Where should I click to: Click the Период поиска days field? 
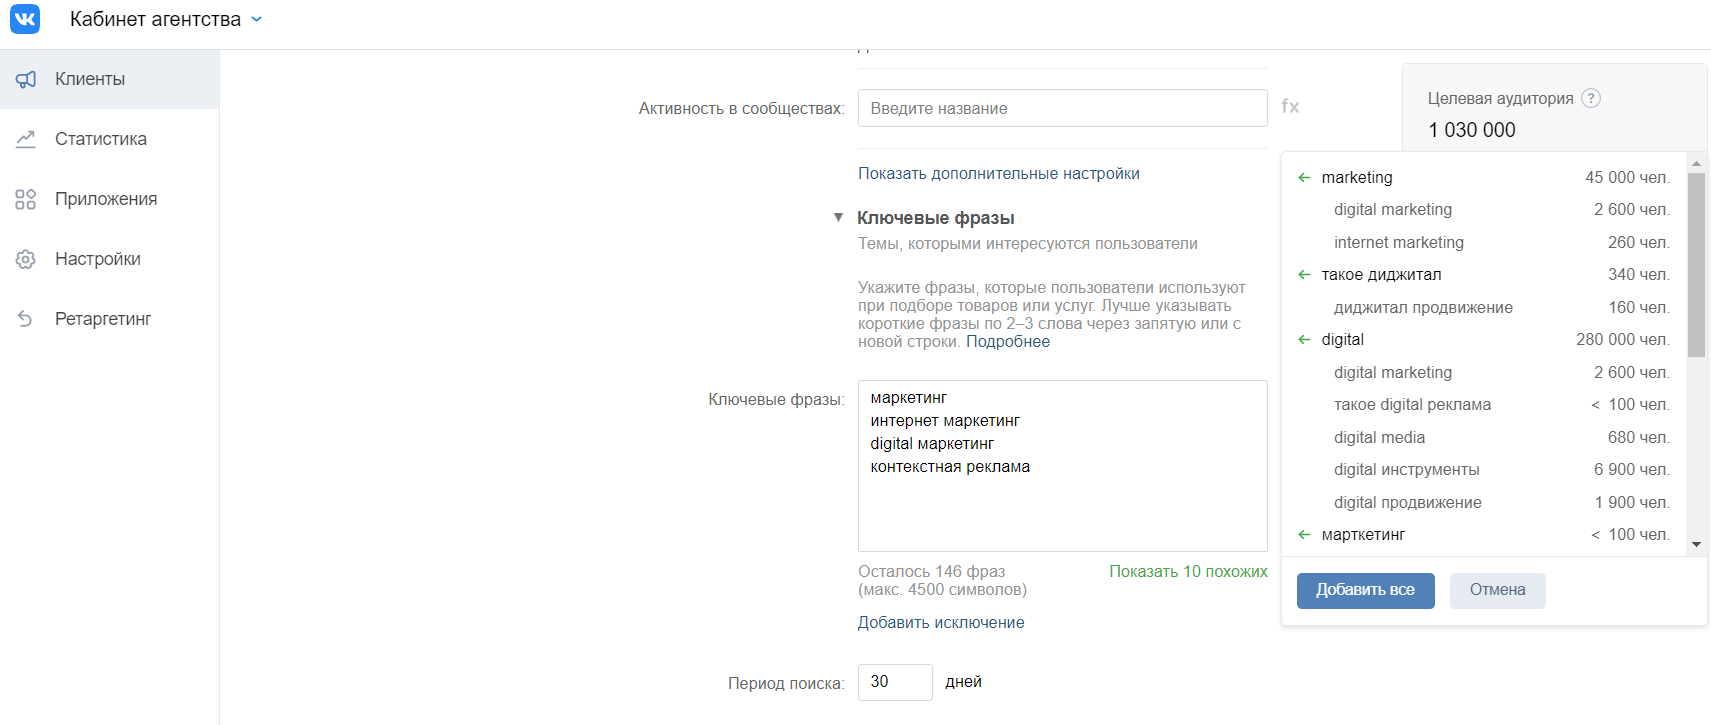click(895, 682)
